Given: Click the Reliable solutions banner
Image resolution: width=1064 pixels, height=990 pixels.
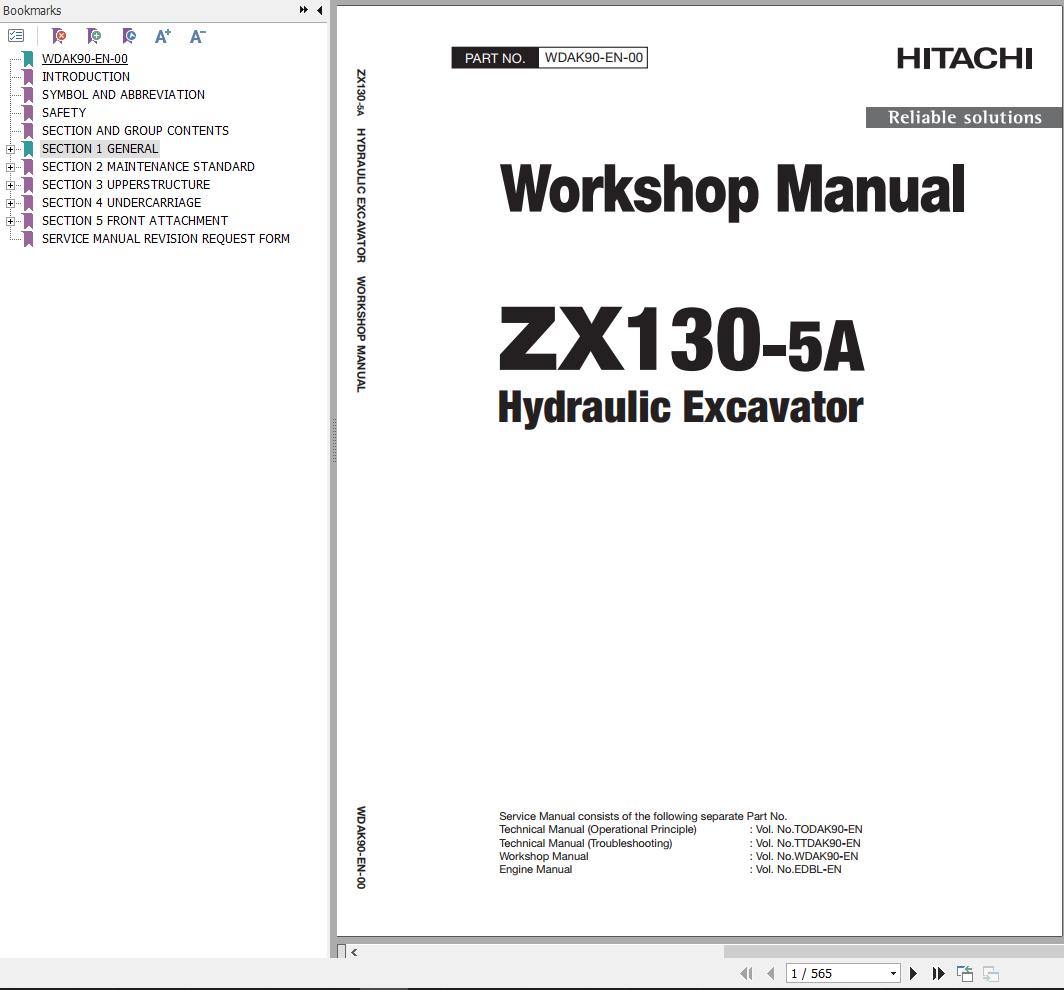Looking at the screenshot, I should pyautogui.click(x=964, y=117).
